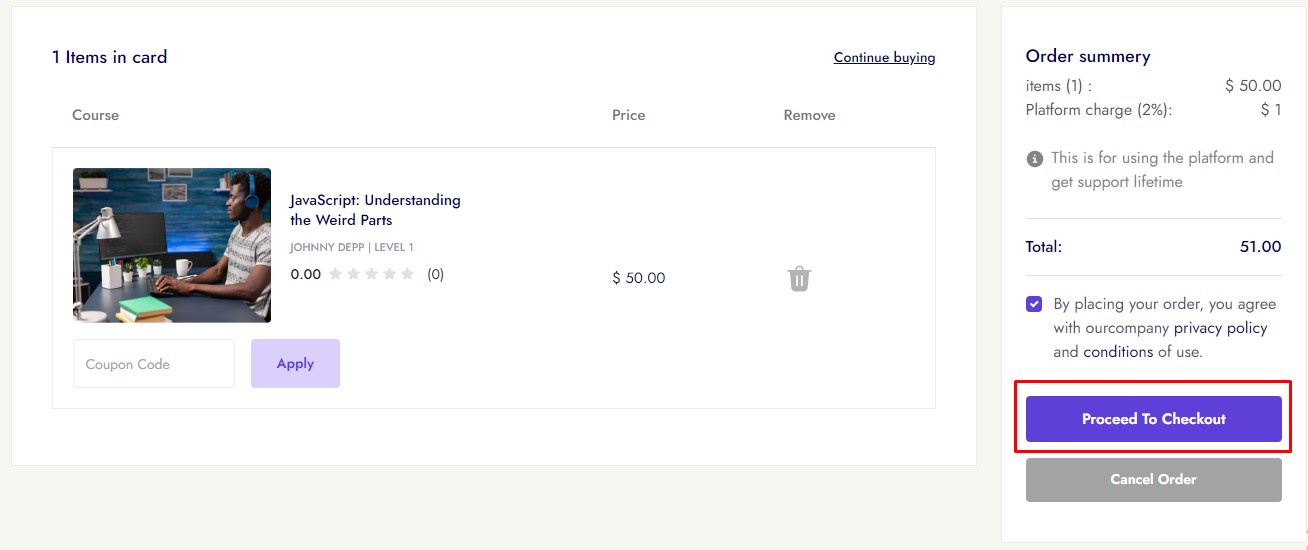Open the privacy policy link
This screenshot has height=550, width=1308.
(x=1220, y=328)
